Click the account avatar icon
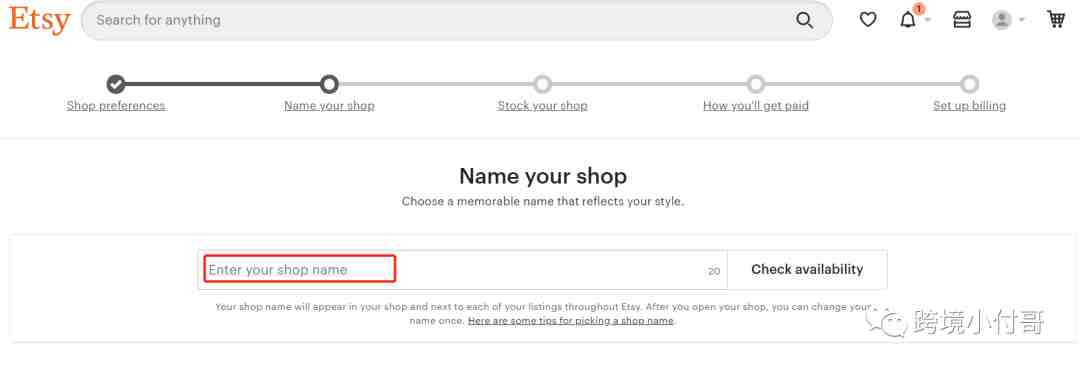 [x=1001, y=20]
